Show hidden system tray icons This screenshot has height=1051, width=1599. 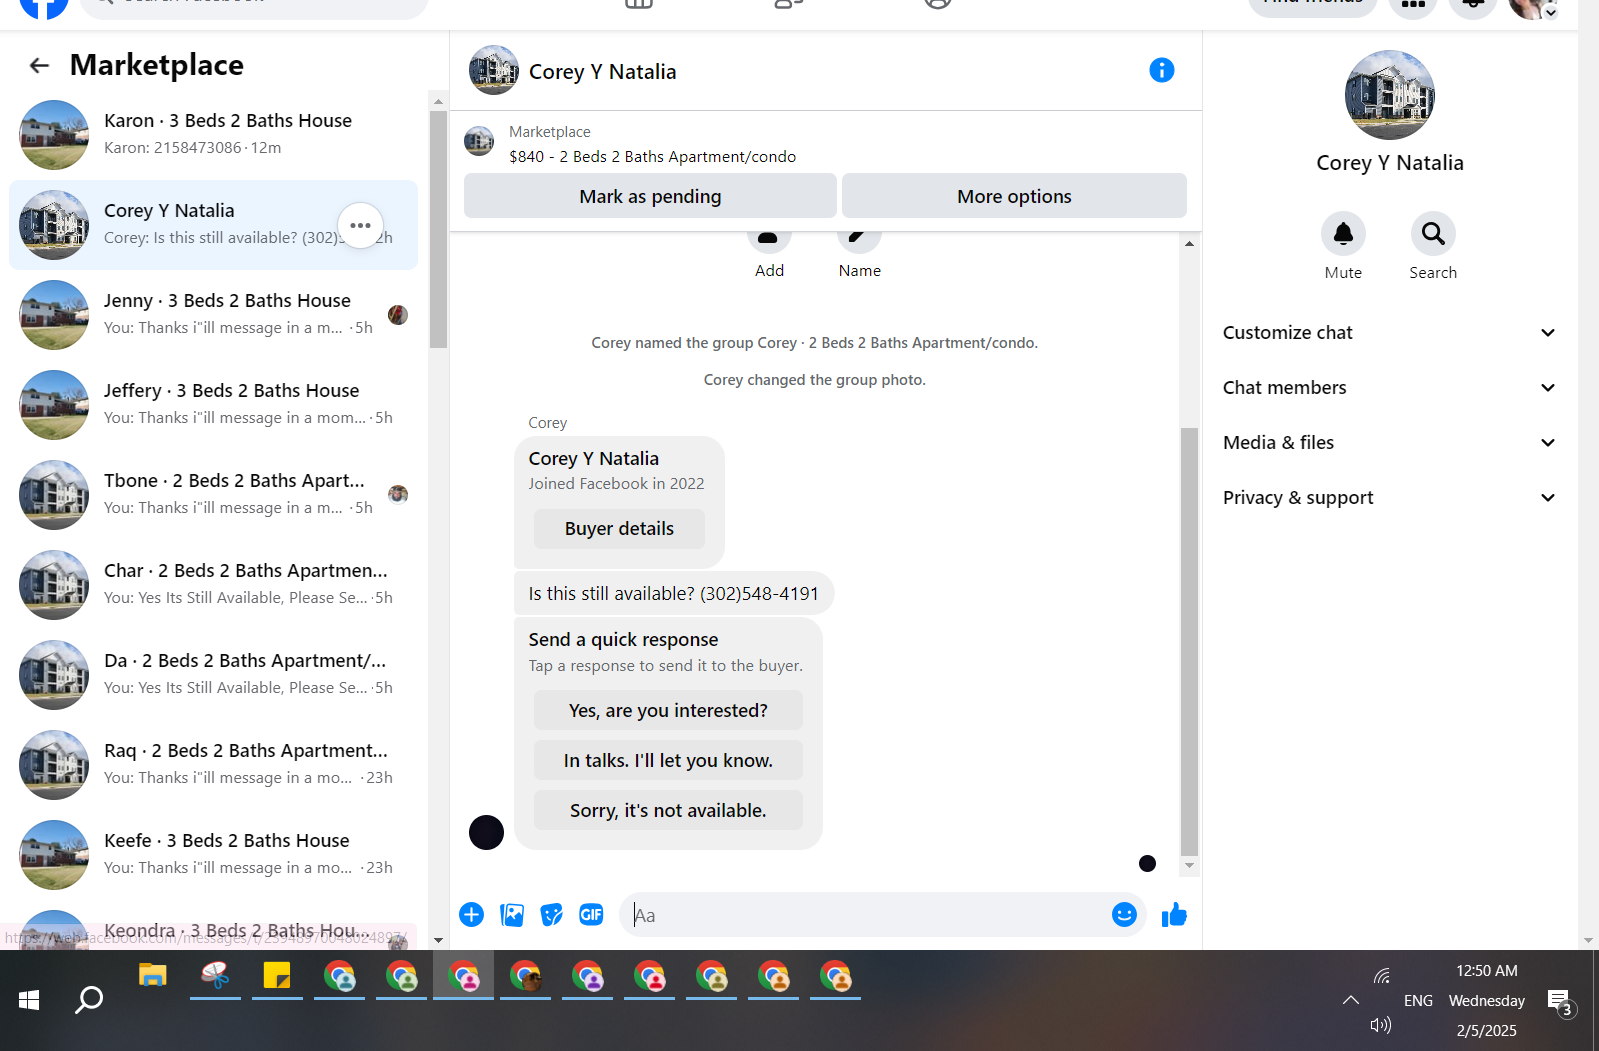tap(1350, 1000)
